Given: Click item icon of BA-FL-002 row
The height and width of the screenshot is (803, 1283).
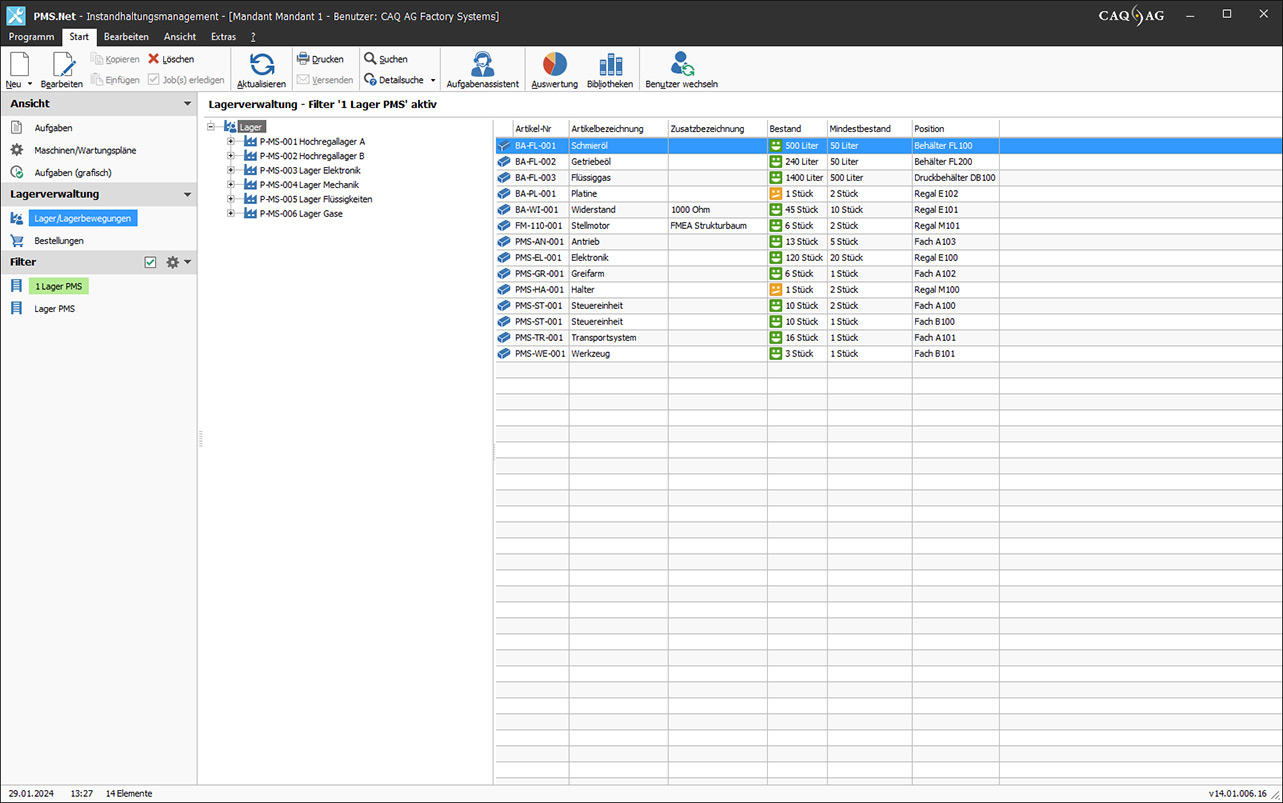Looking at the screenshot, I should click(x=504, y=162).
